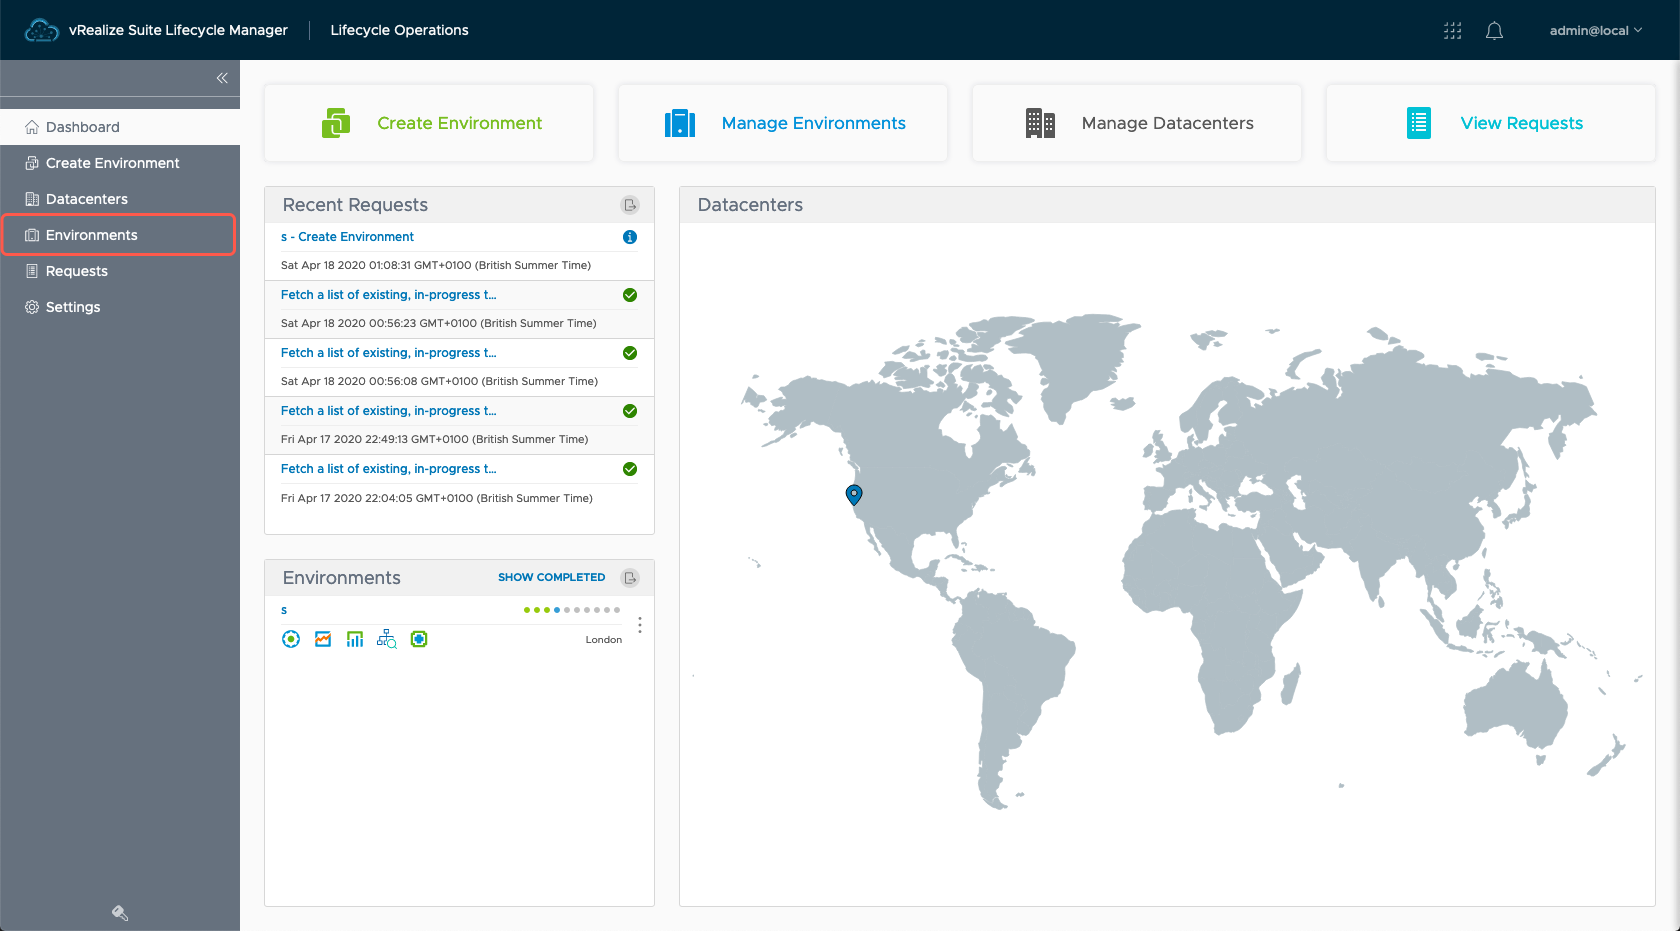Viewport: 1680px width, 931px height.
Task: Click the vRealize cloud logo icon
Action: [41, 31]
